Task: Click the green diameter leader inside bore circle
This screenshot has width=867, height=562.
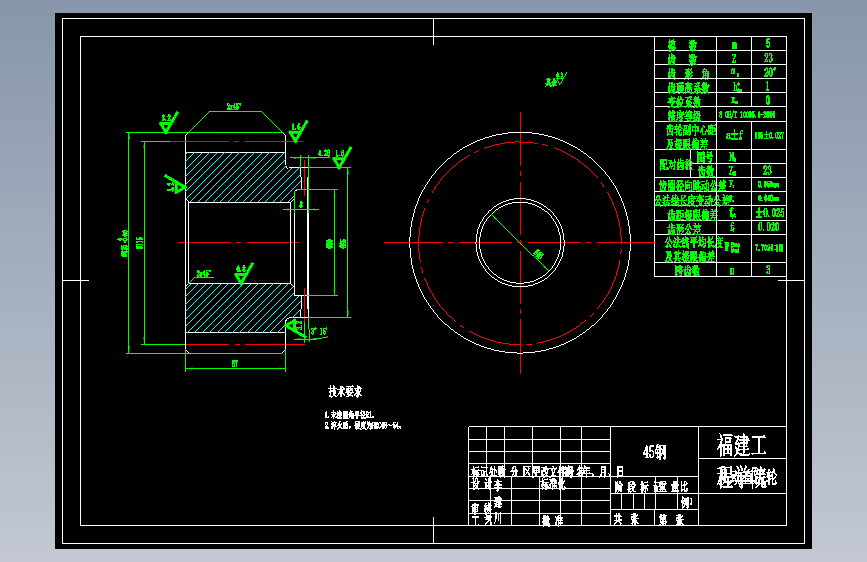Action: 520,242
